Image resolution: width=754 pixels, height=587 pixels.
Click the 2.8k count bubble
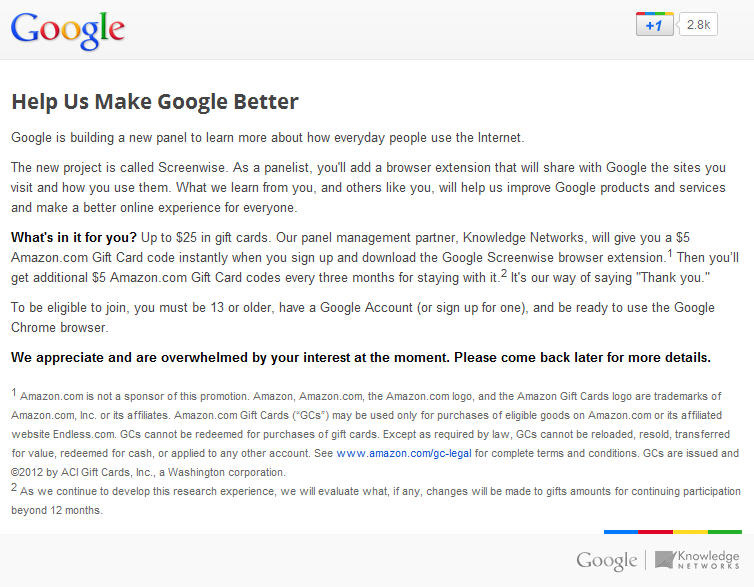point(698,25)
